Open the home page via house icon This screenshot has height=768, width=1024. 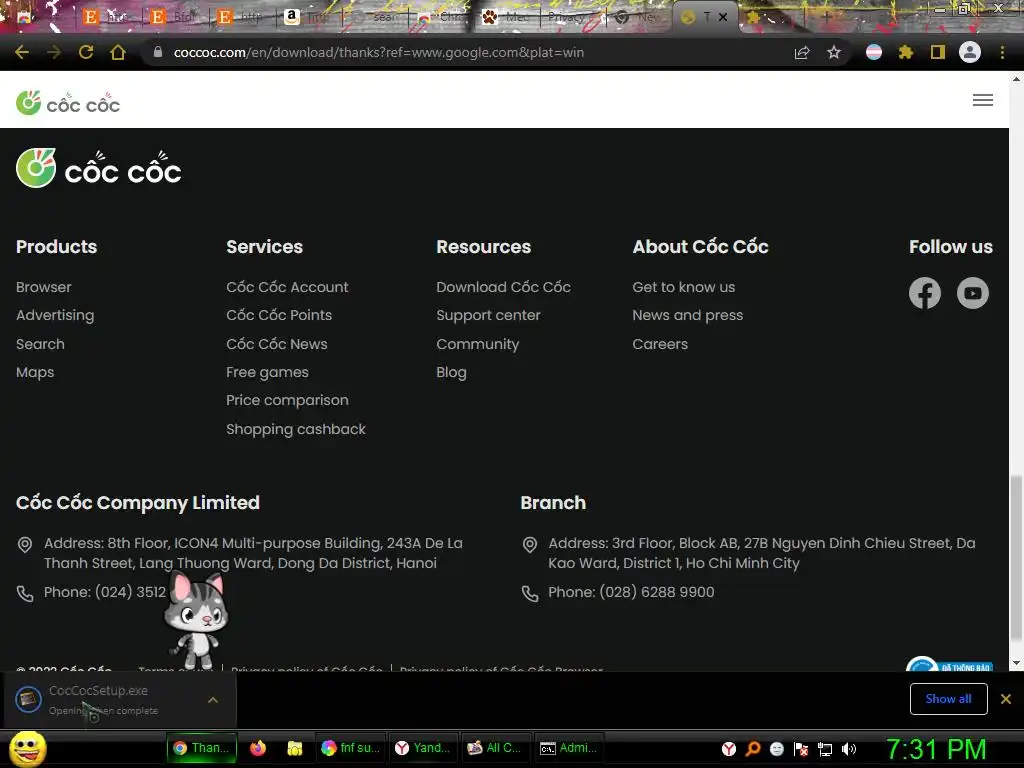[x=118, y=52]
